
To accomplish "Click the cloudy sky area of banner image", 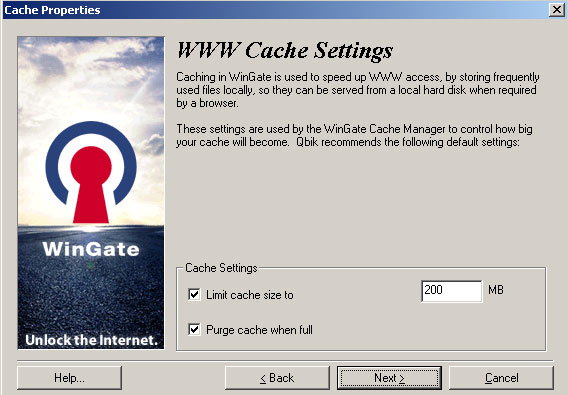I will point(91,76).
